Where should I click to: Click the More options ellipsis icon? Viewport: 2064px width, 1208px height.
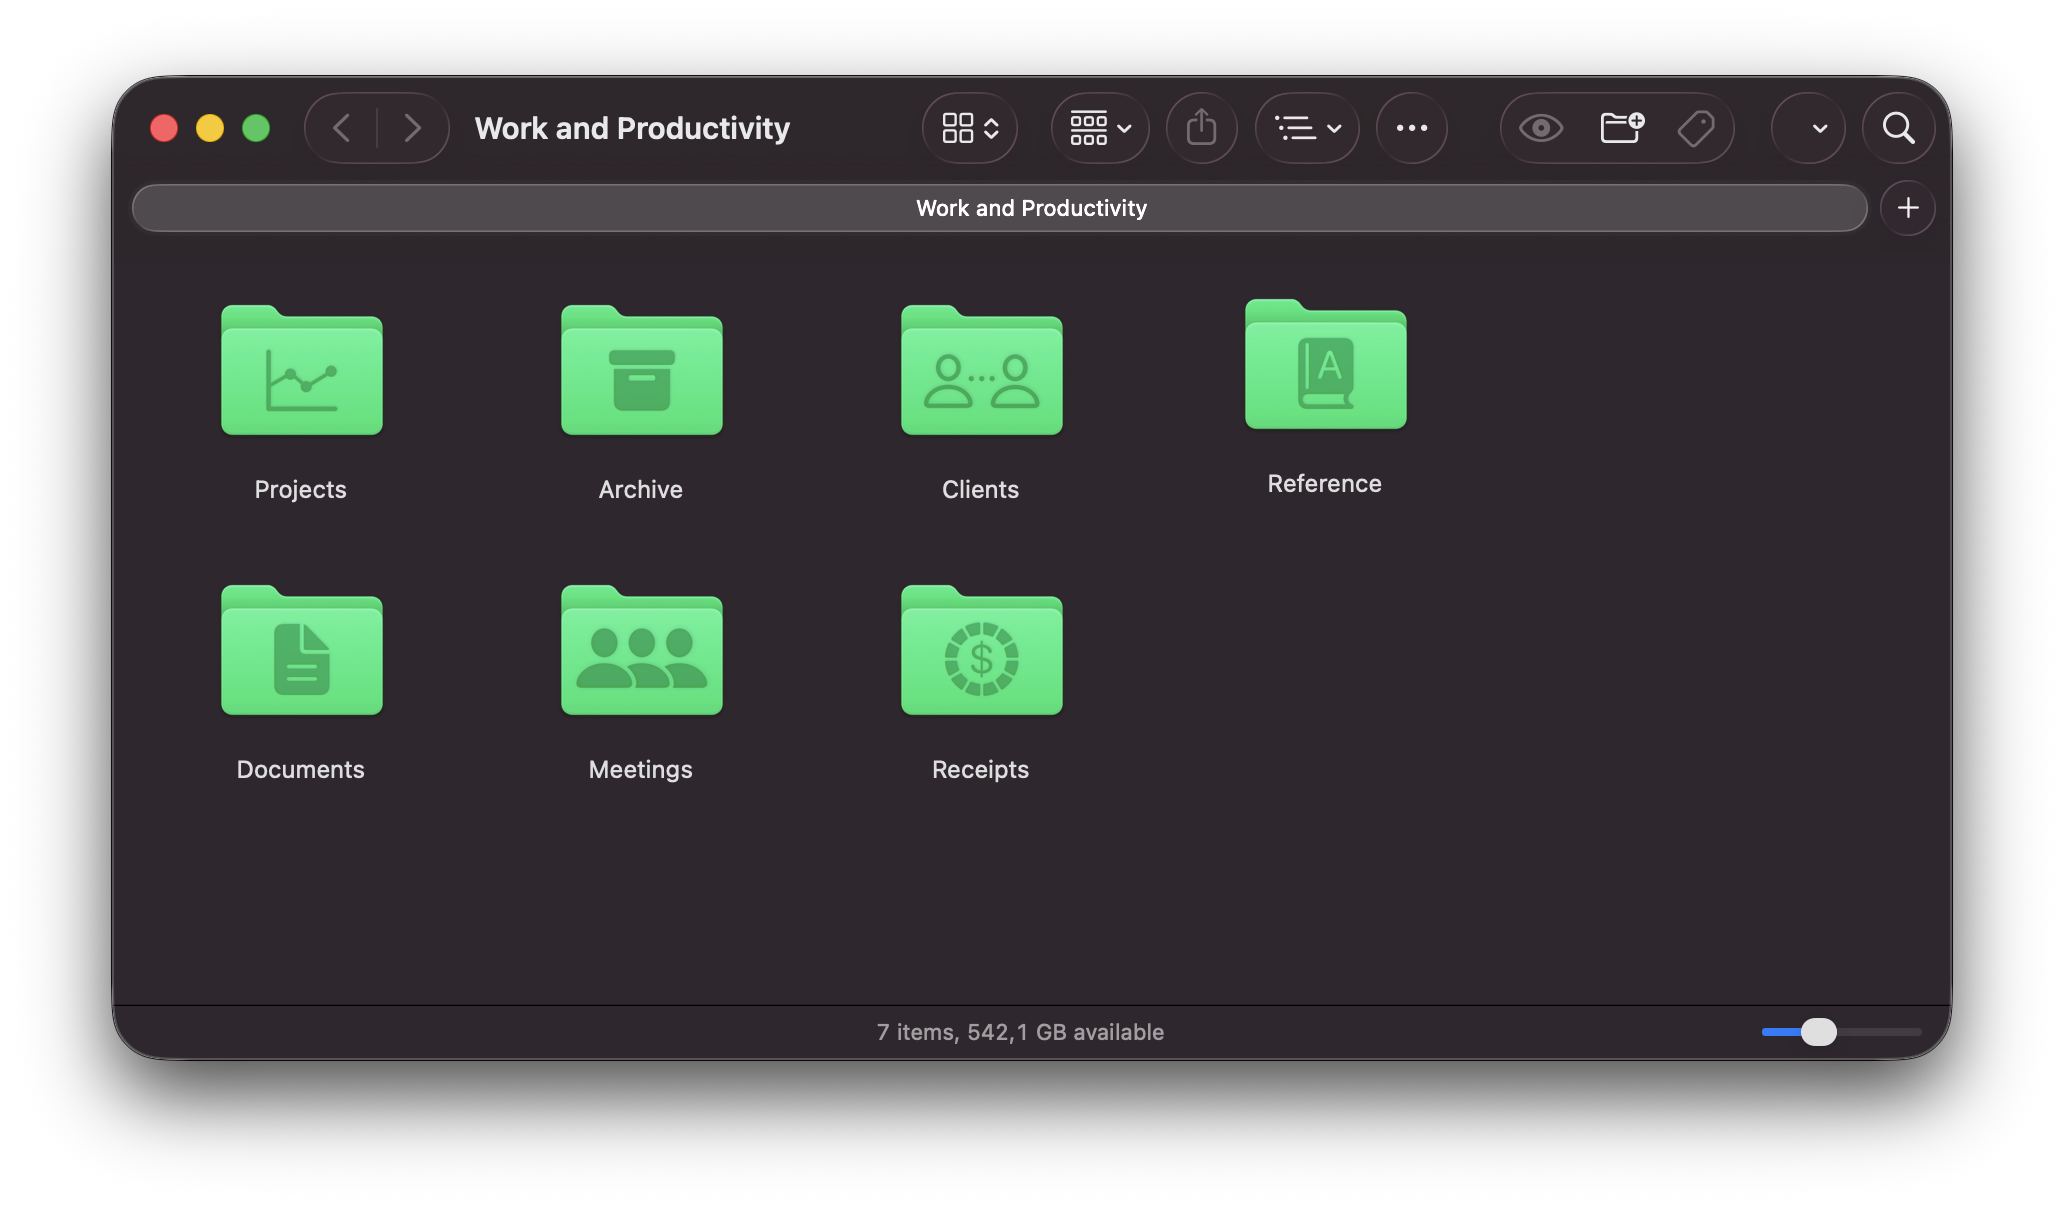(1412, 128)
